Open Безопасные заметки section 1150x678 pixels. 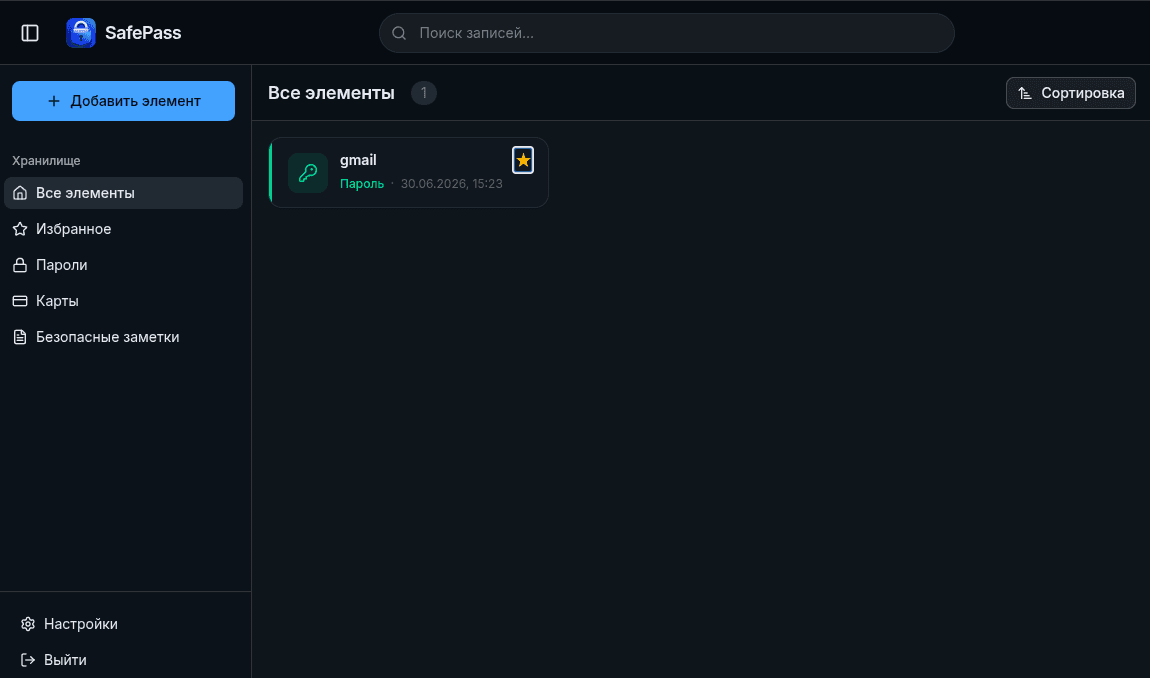point(123,337)
